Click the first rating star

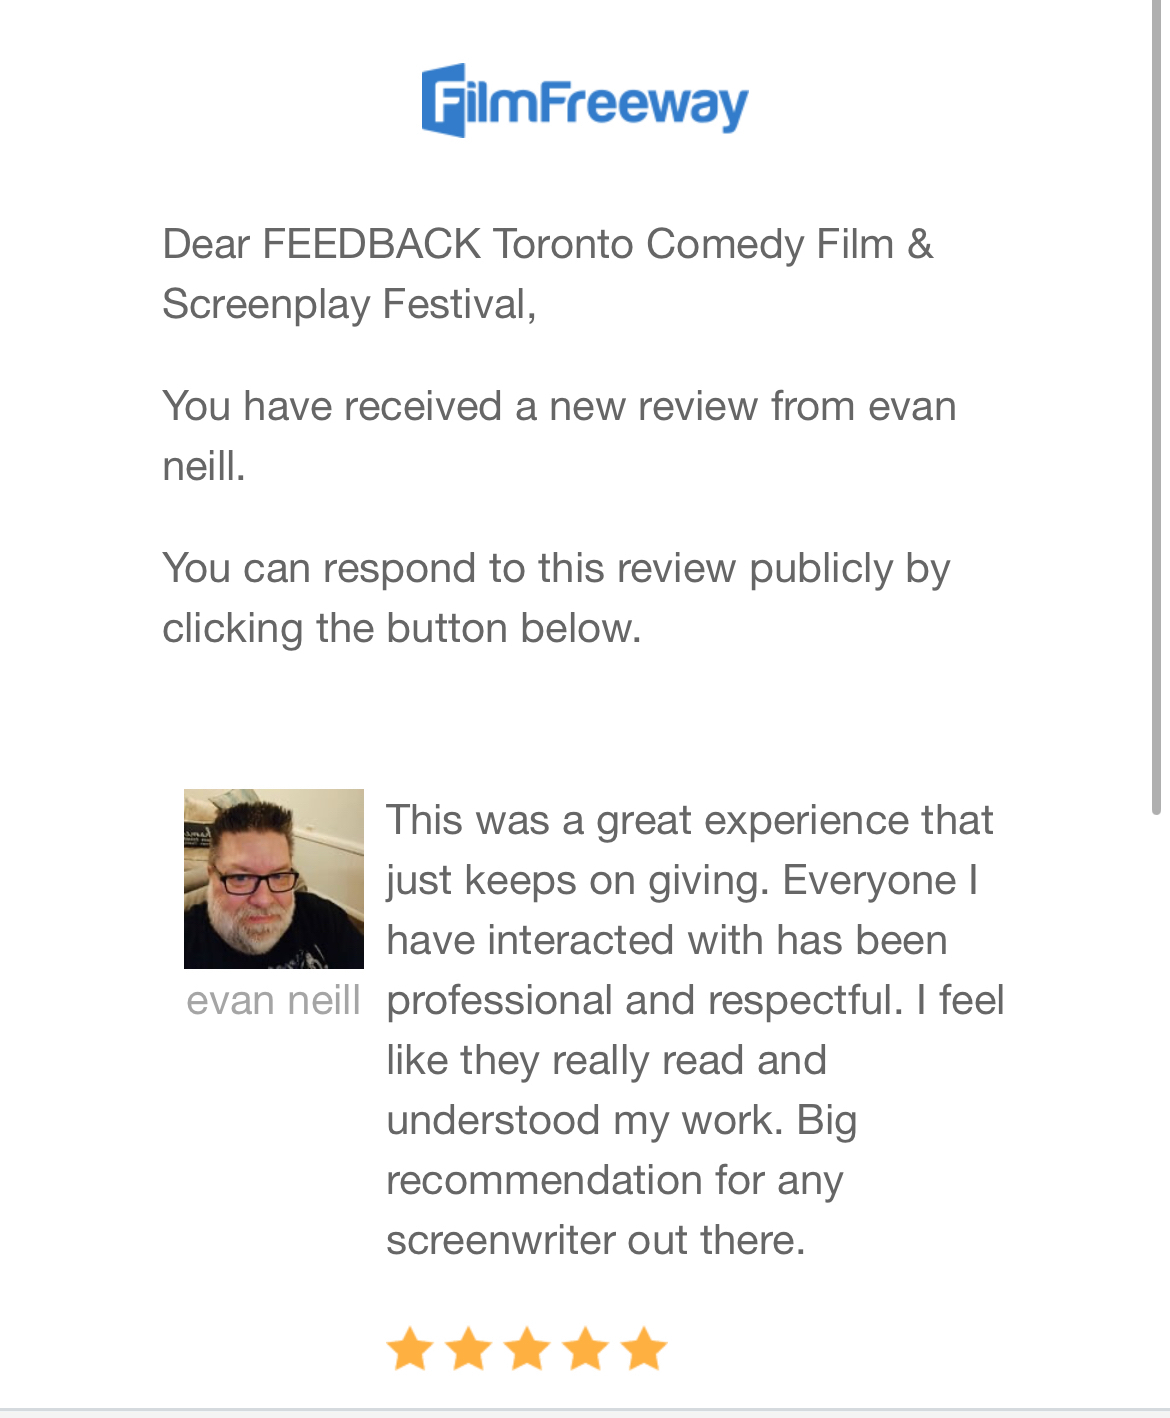409,1349
